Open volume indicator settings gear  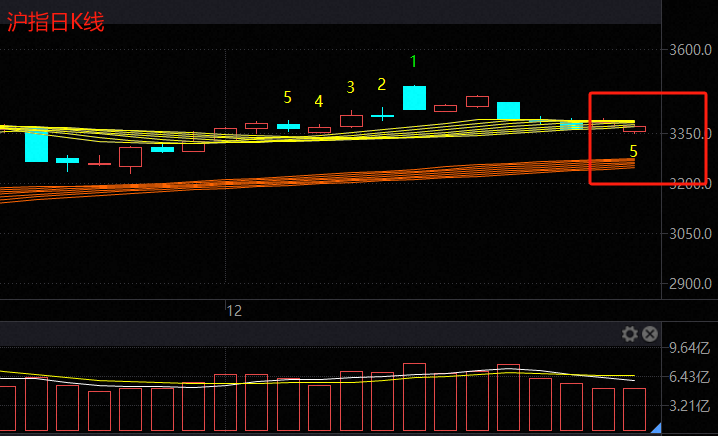click(630, 334)
